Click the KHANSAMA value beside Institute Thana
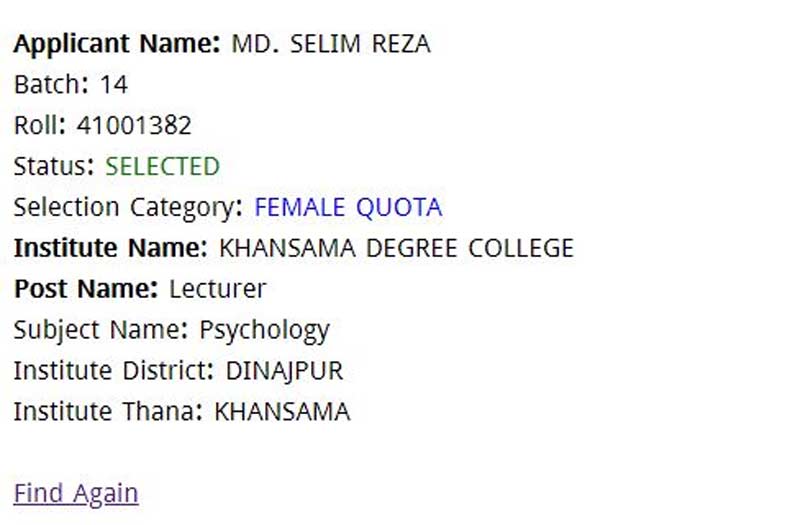 tap(282, 411)
